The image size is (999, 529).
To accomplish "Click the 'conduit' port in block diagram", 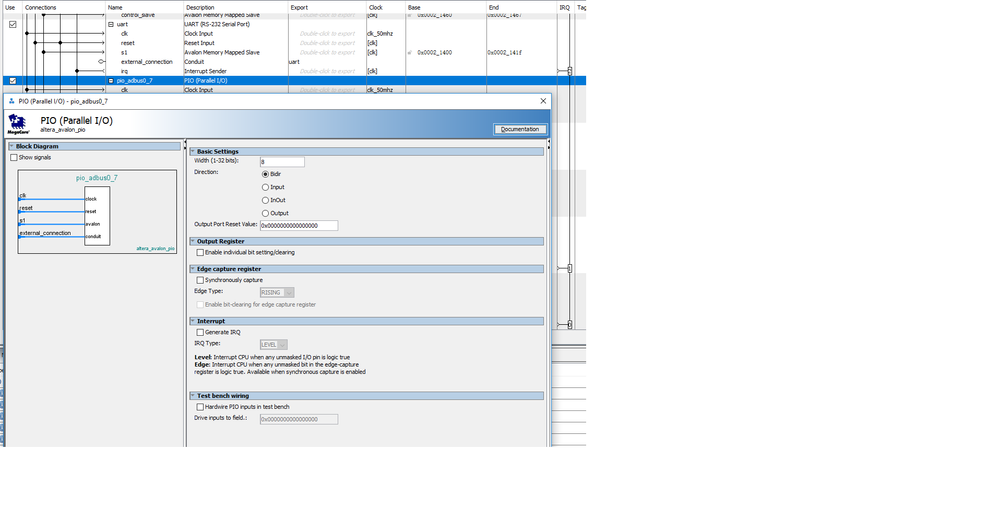I will tap(94, 236).
